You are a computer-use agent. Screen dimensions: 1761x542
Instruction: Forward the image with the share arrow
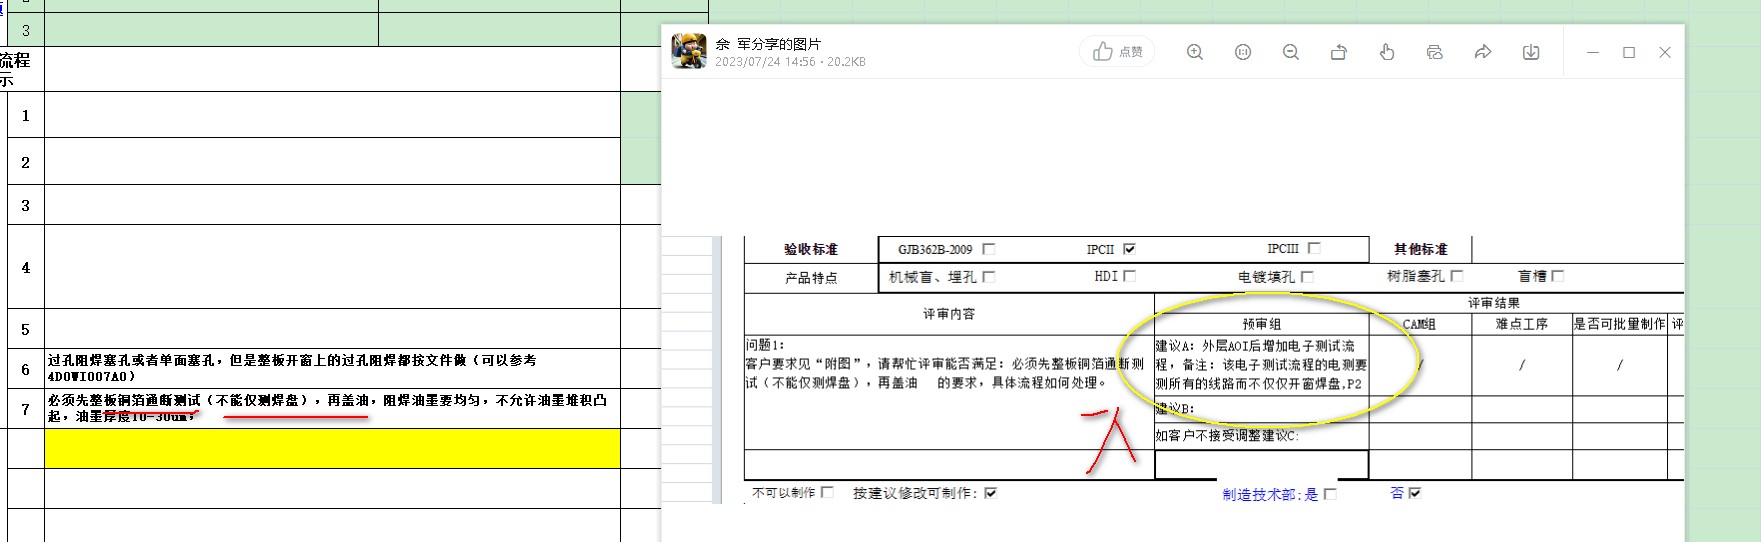point(1483,52)
